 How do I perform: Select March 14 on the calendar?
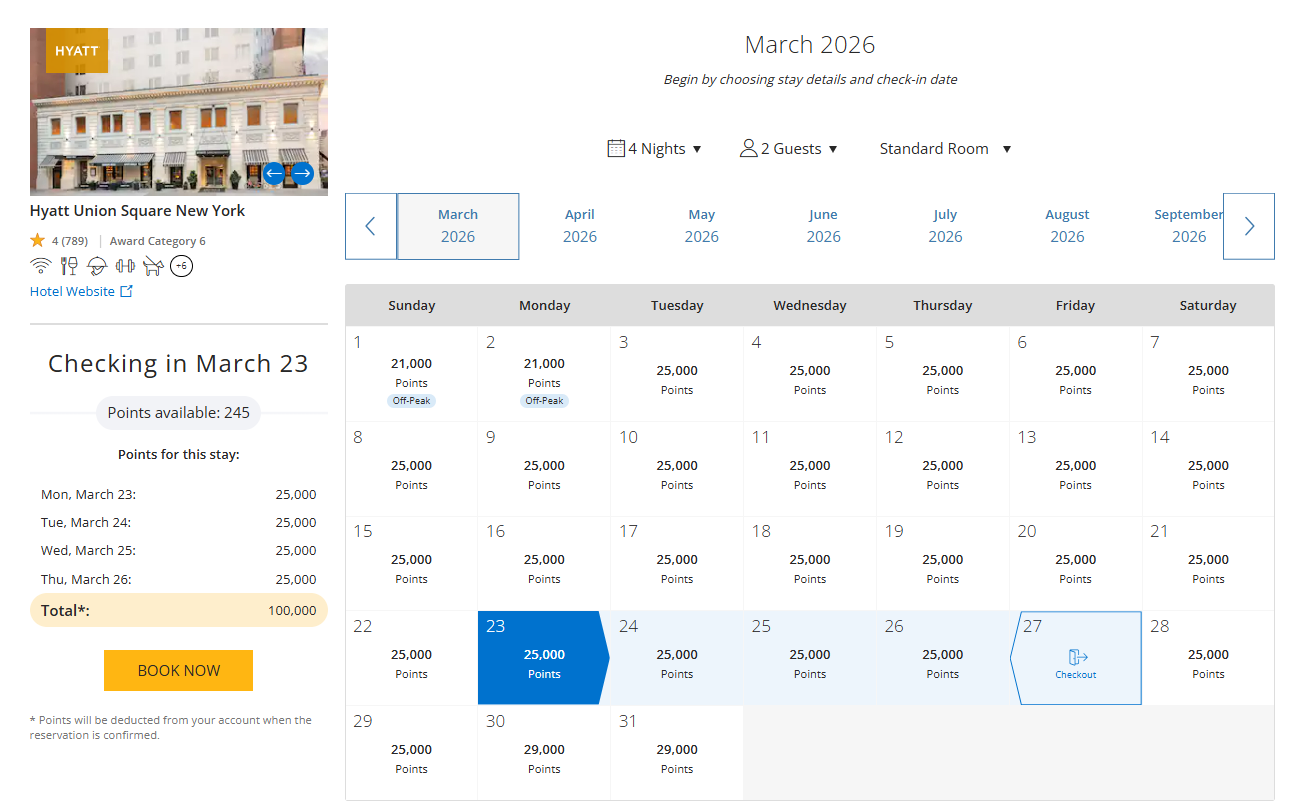[x=1207, y=468]
